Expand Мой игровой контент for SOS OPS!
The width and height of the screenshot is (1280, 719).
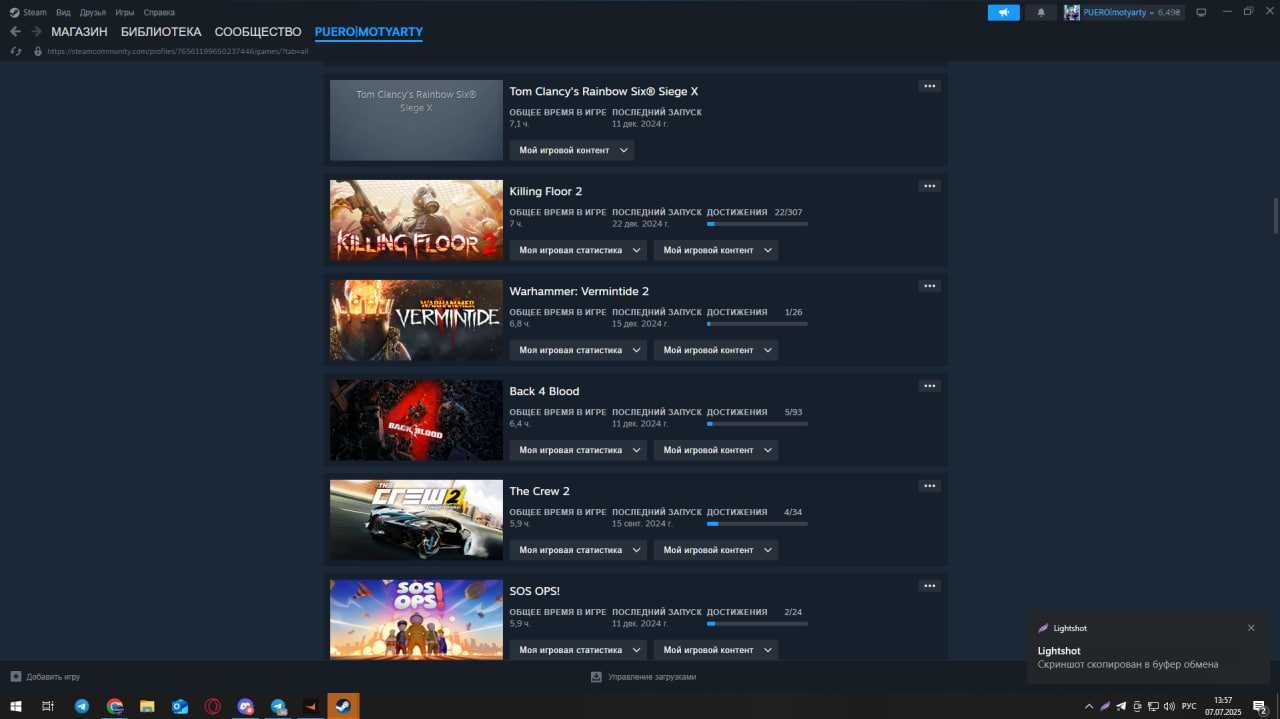point(716,650)
